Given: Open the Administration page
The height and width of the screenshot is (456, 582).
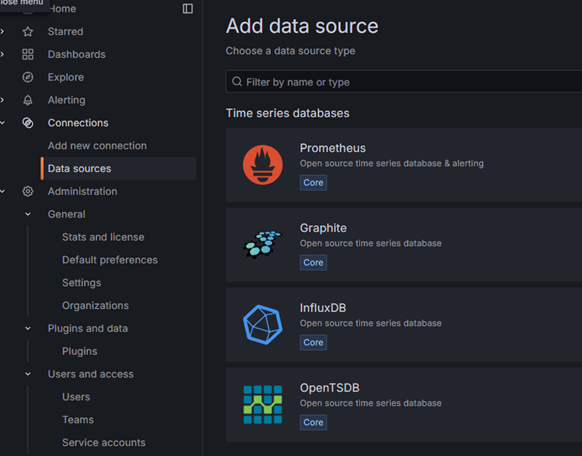Looking at the screenshot, I should pos(82,191).
